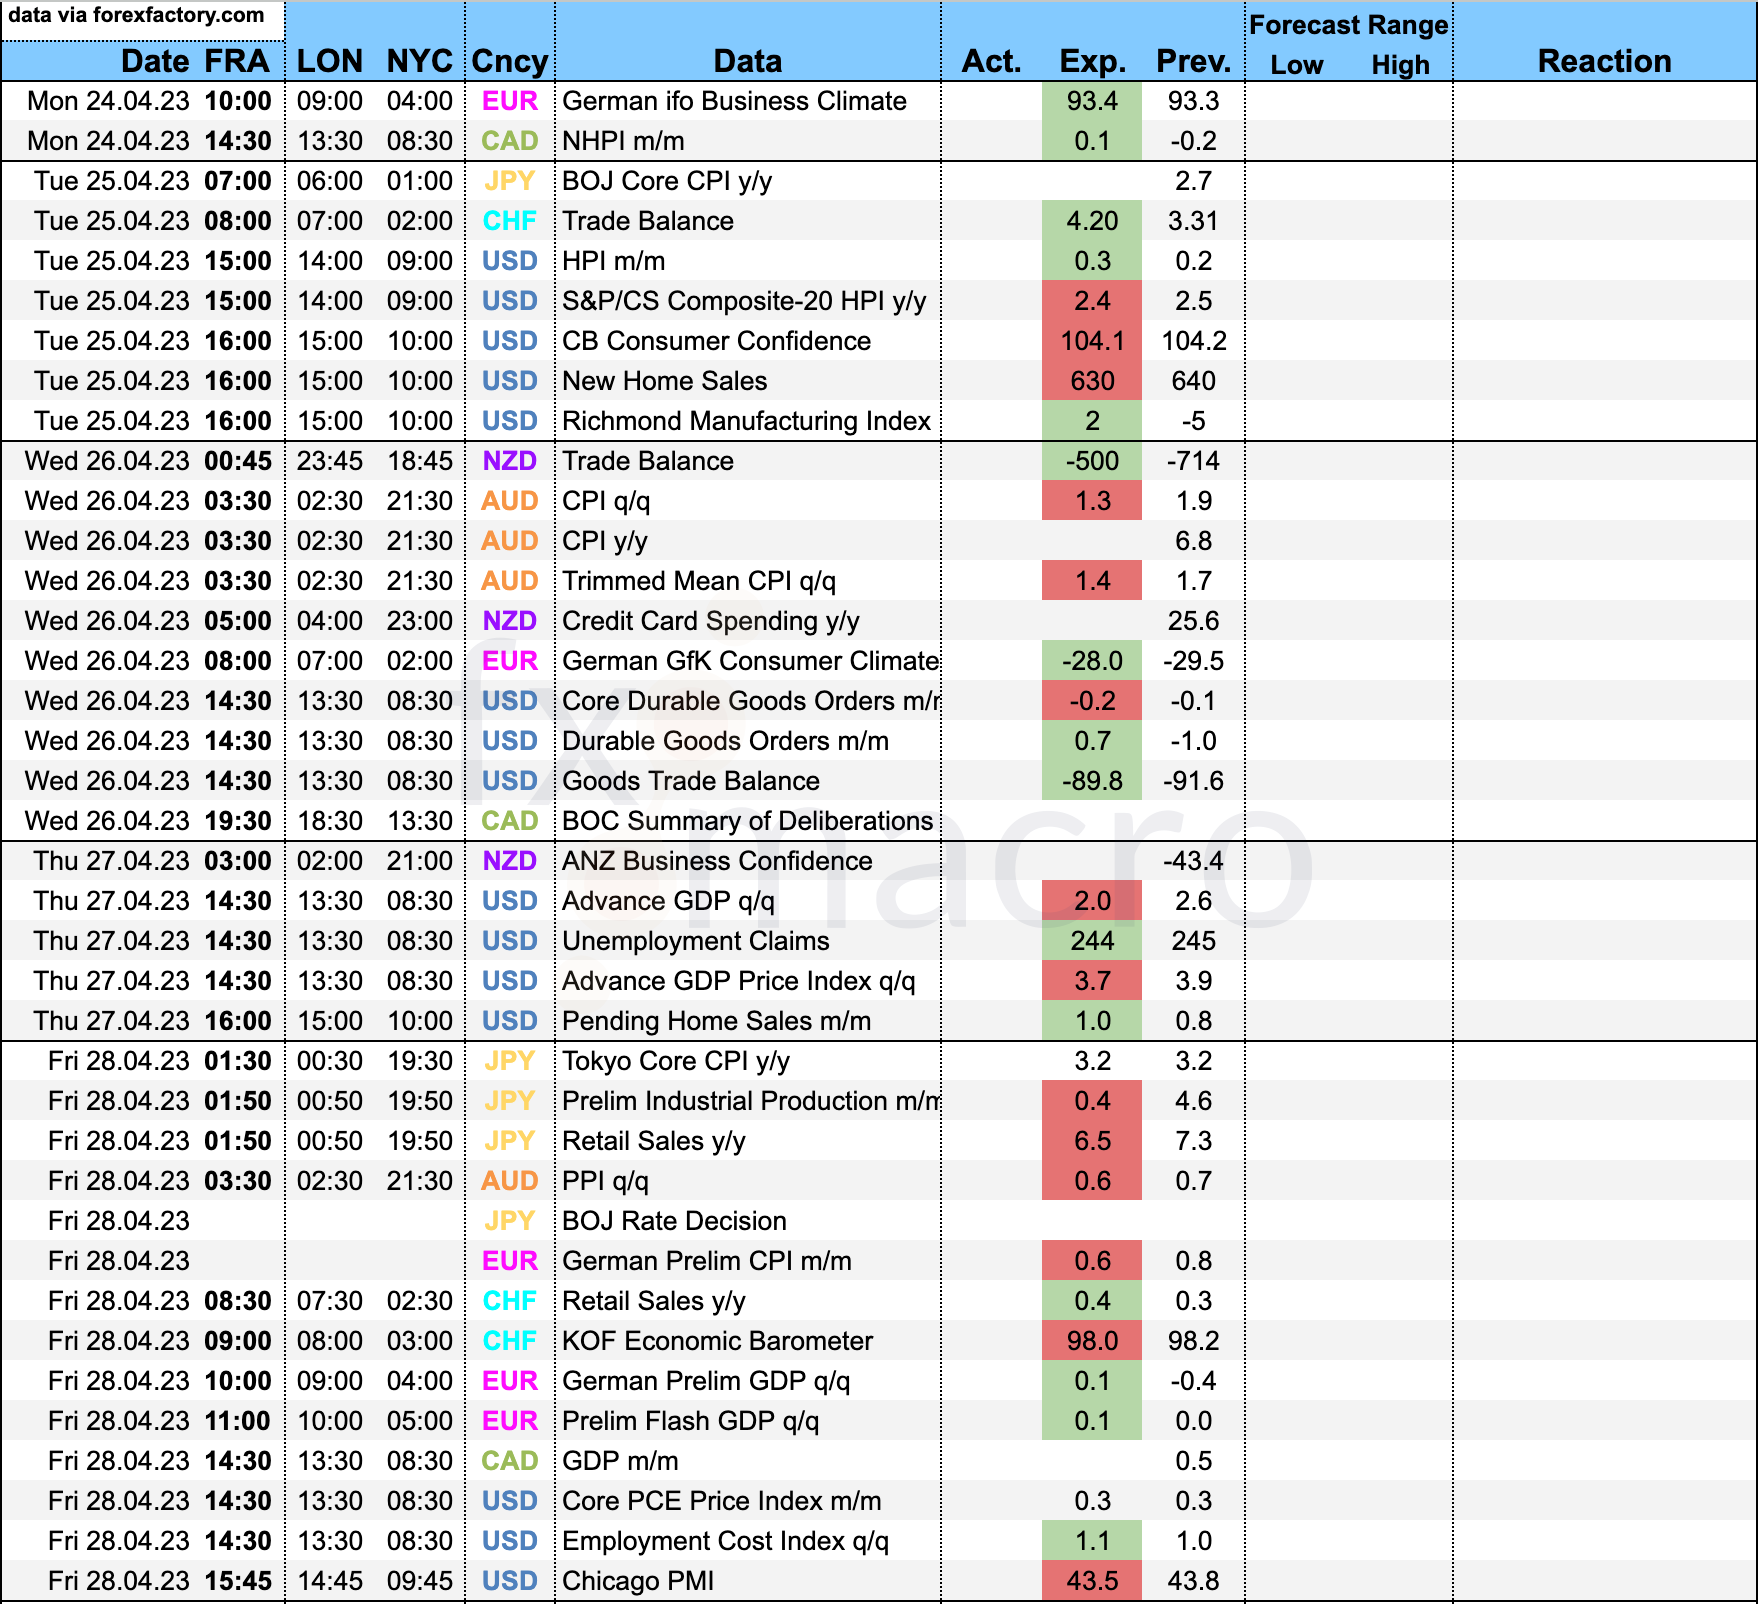This screenshot has width=1758, height=1604.
Task: Click the 'Tokyo Core CPI y/y' cell
Action: [x=748, y=1061]
